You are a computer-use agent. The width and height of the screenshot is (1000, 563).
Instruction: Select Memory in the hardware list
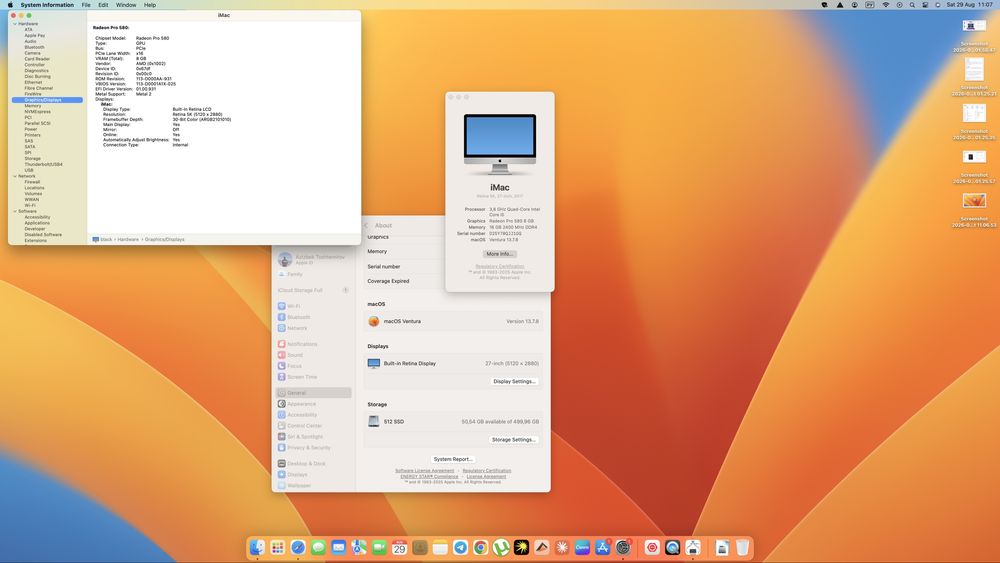point(33,106)
